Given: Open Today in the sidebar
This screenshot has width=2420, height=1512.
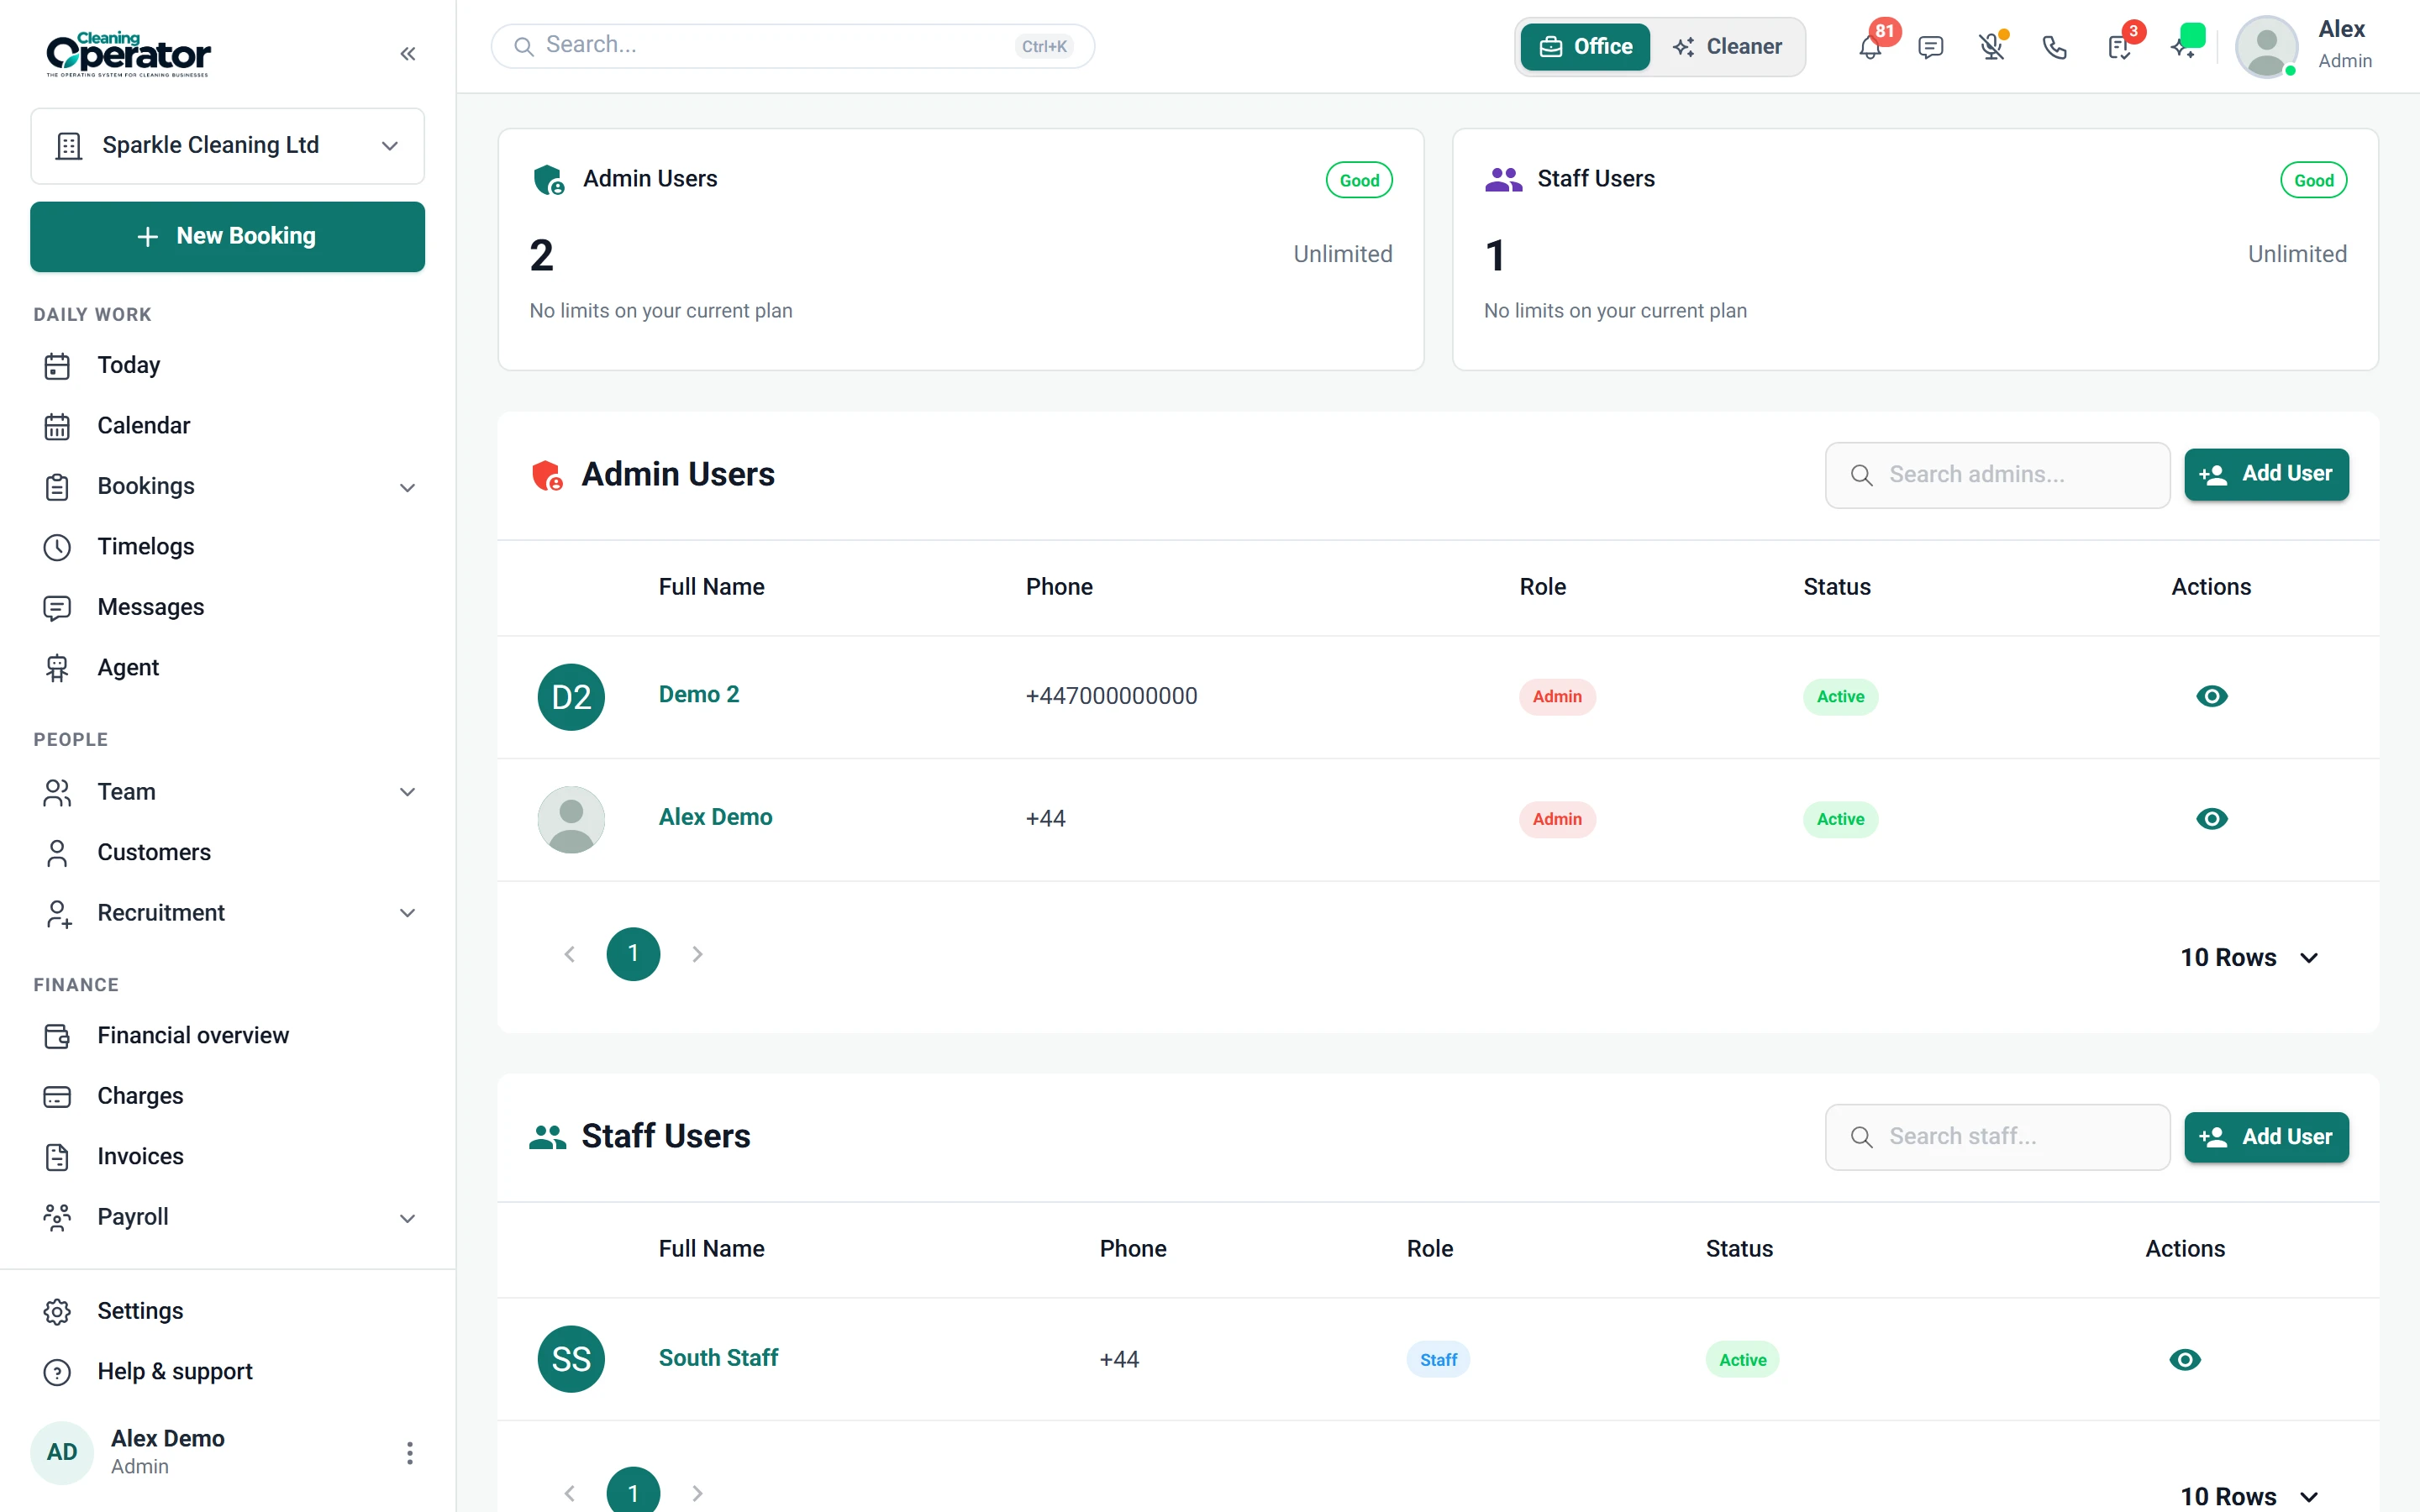Looking at the screenshot, I should click(228, 365).
